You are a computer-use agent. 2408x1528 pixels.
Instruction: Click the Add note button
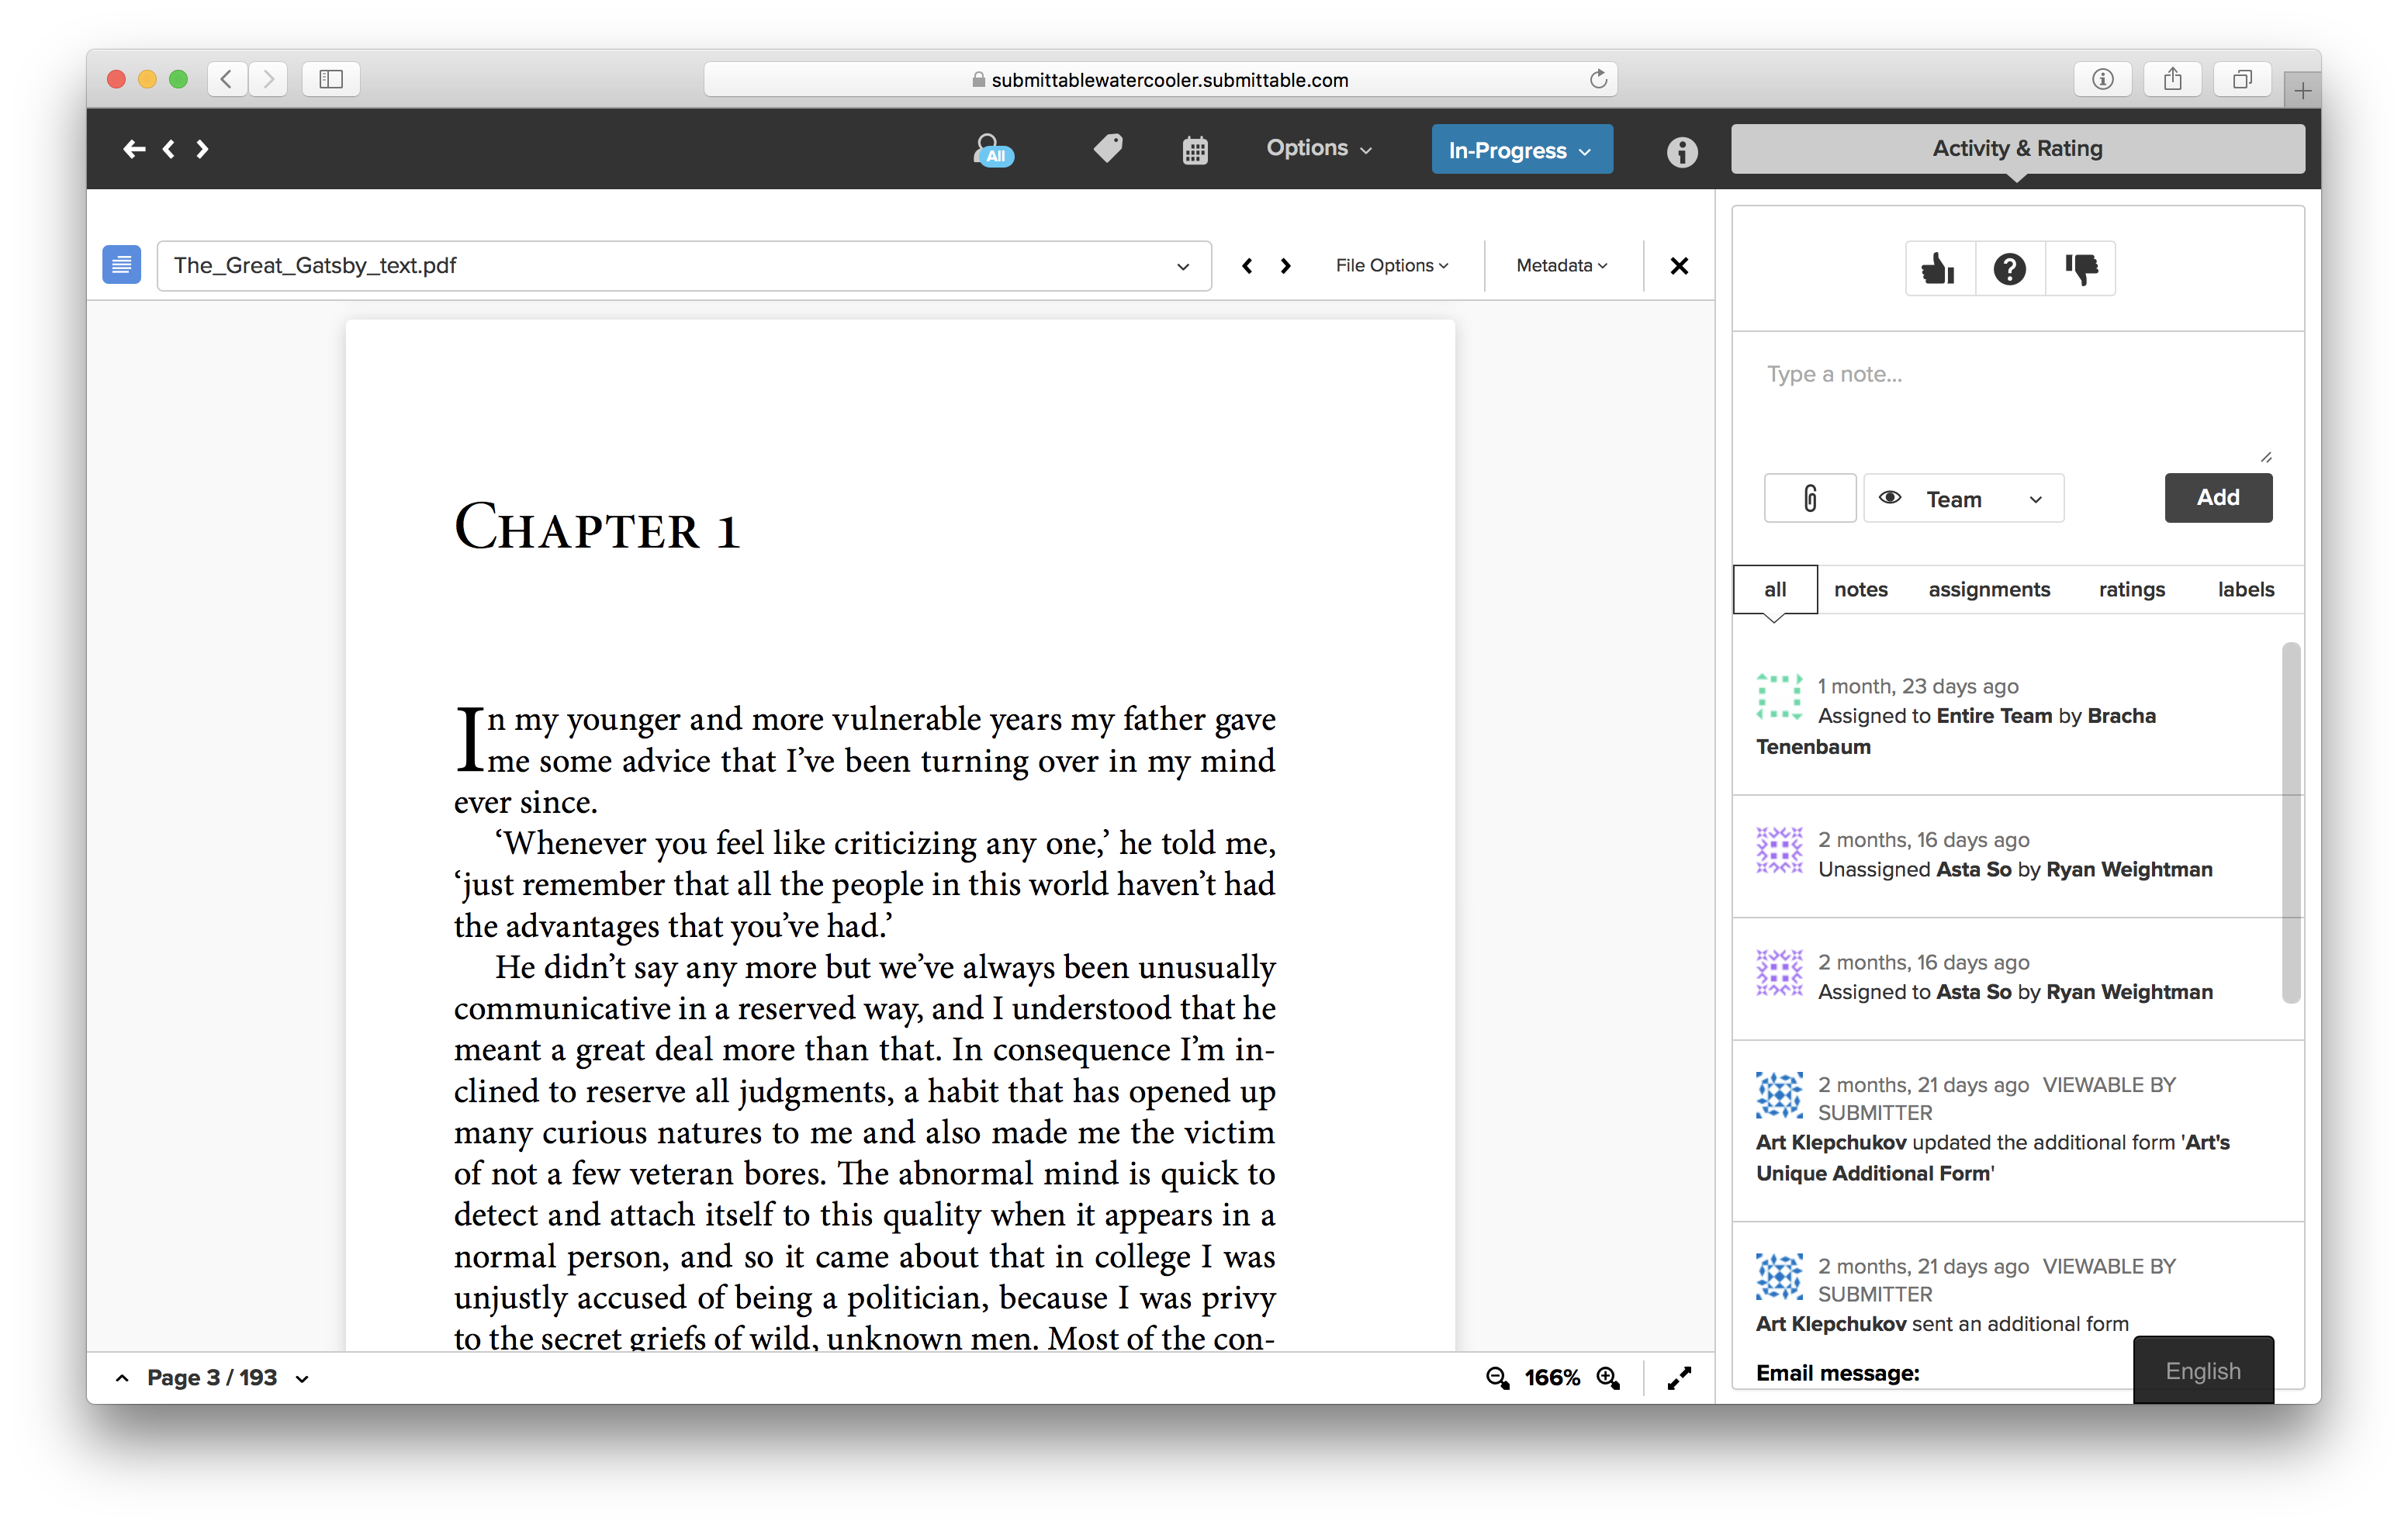point(2218,498)
